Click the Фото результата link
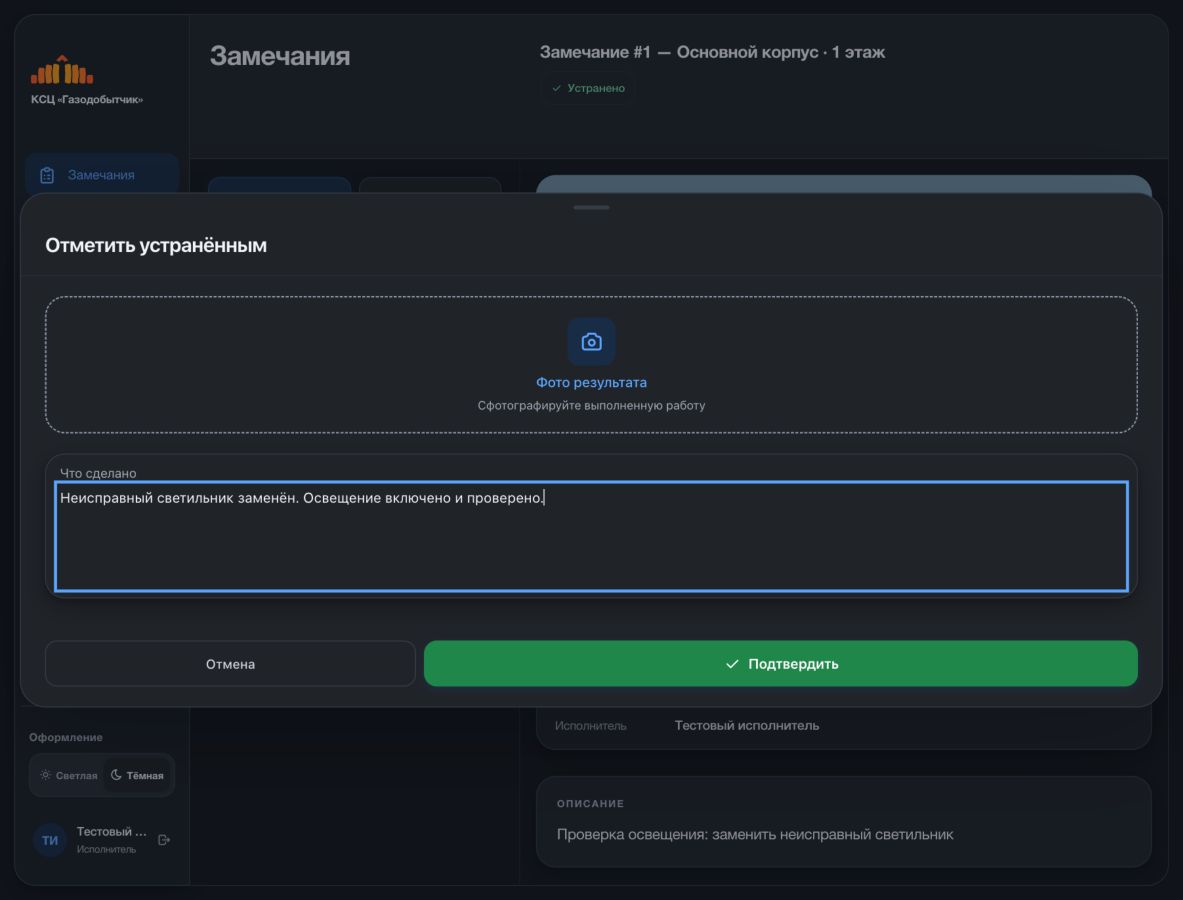Viewport: 1183px width, 900px height. point(591,382)
